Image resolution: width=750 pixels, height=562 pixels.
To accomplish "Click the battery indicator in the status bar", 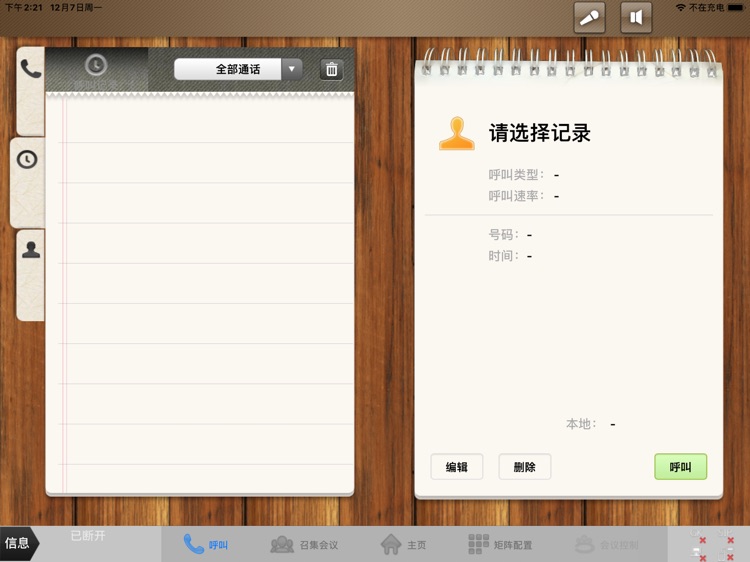I will pyautogui.click(x=736, y=8).
